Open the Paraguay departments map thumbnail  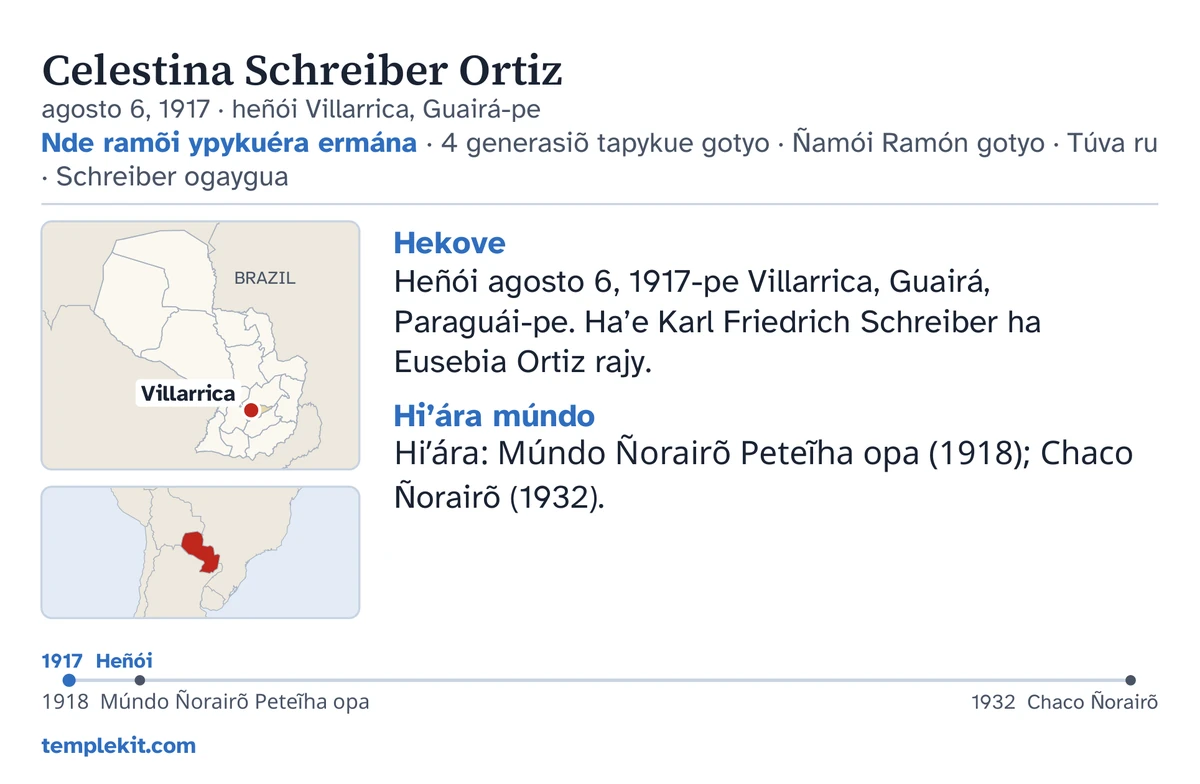200,345
